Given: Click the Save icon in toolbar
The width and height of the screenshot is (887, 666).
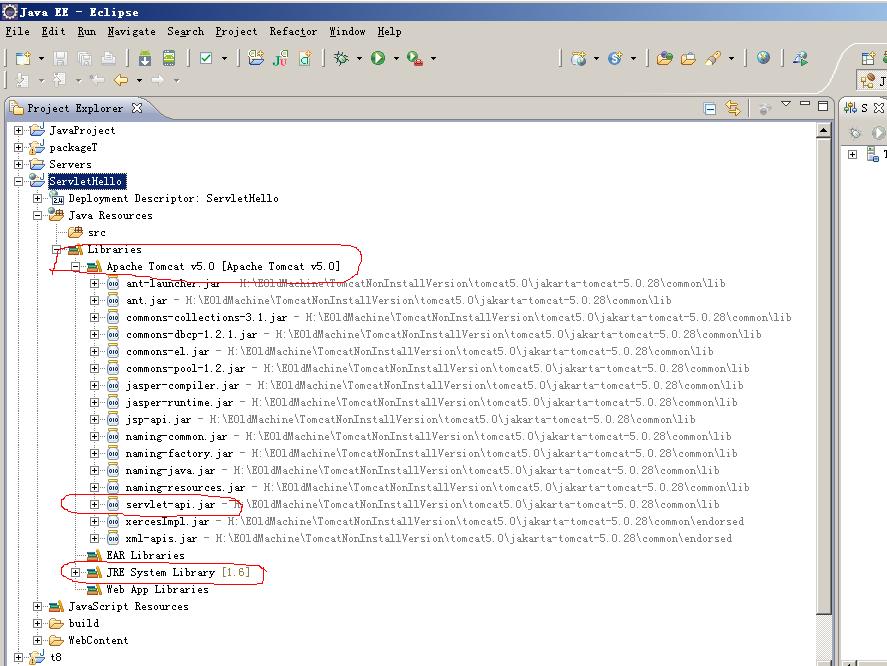Looking at the screenshot, I should tap(61, 58).
